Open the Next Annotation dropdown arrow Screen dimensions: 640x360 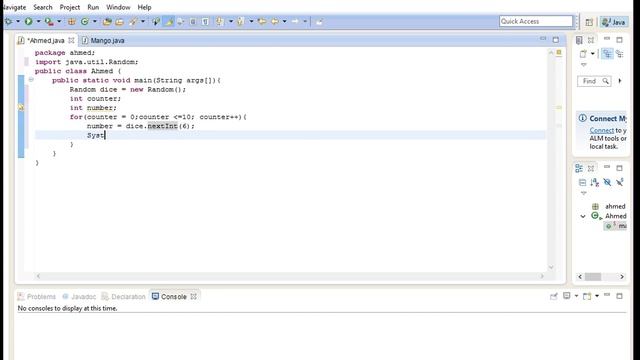click(231, 21)
